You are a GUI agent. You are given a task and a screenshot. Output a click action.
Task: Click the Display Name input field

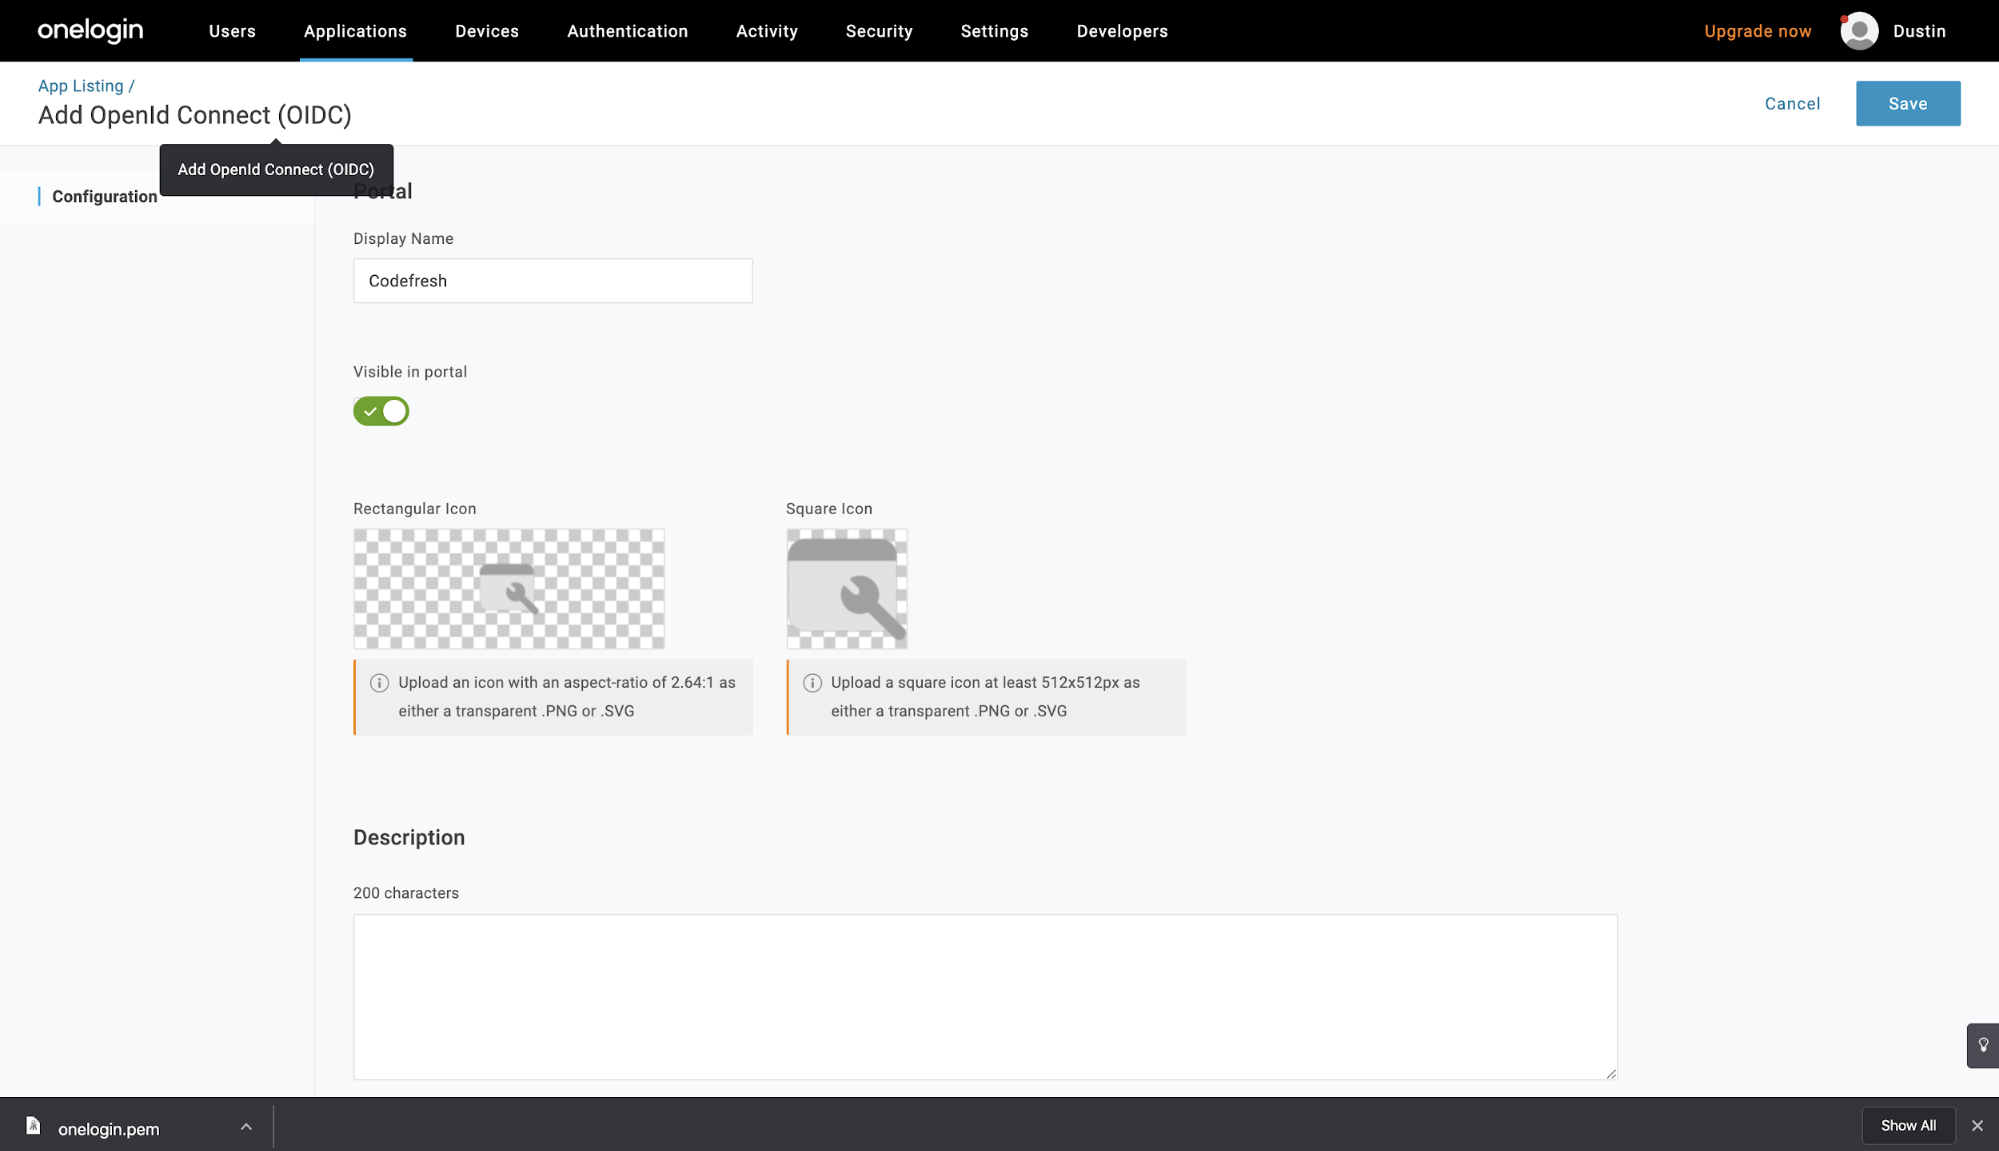click(x=552, y=281)
